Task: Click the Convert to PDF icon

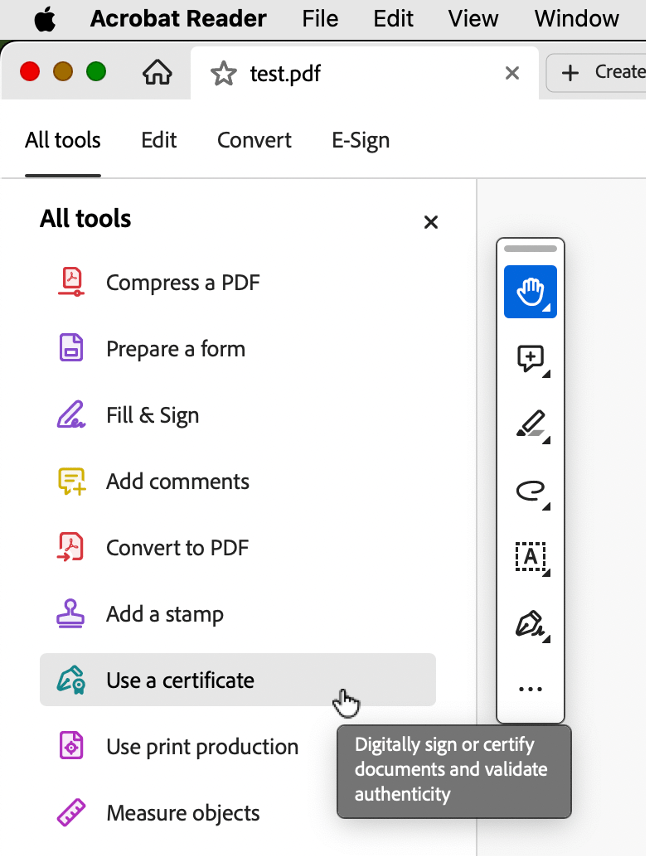Action: coord(71,548)
